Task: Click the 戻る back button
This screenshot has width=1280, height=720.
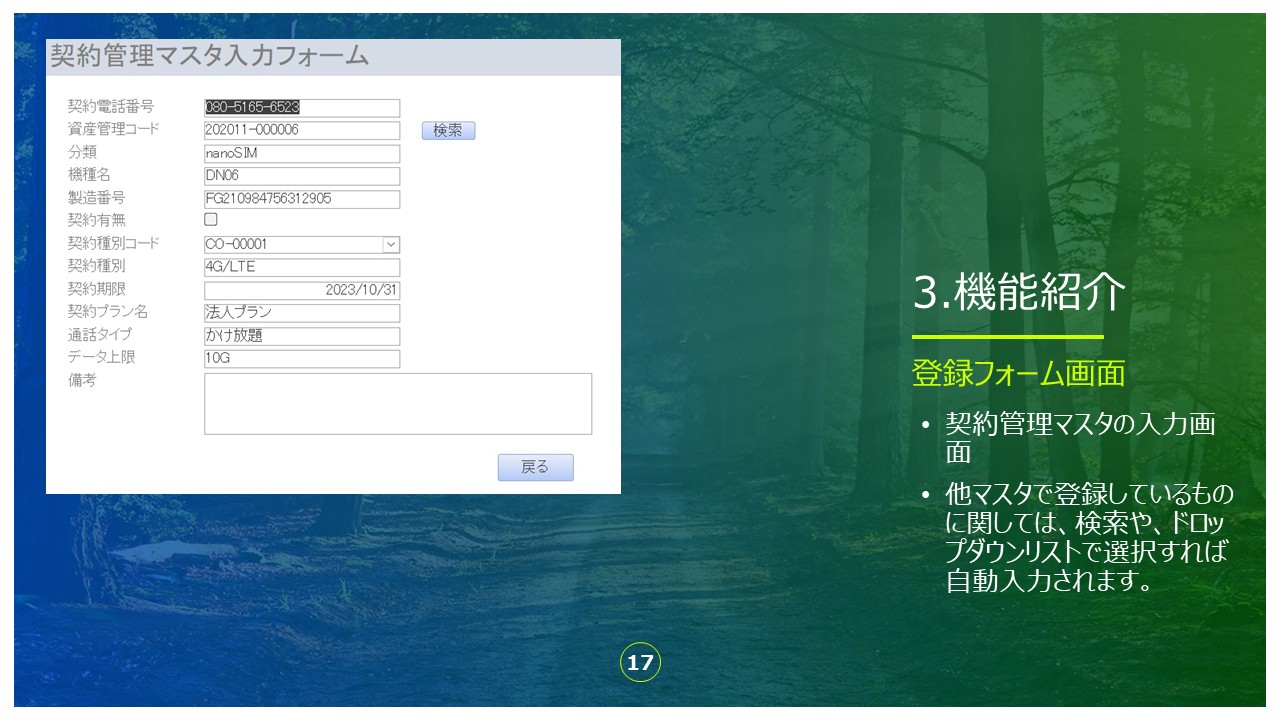Action: tap(536, 467)
